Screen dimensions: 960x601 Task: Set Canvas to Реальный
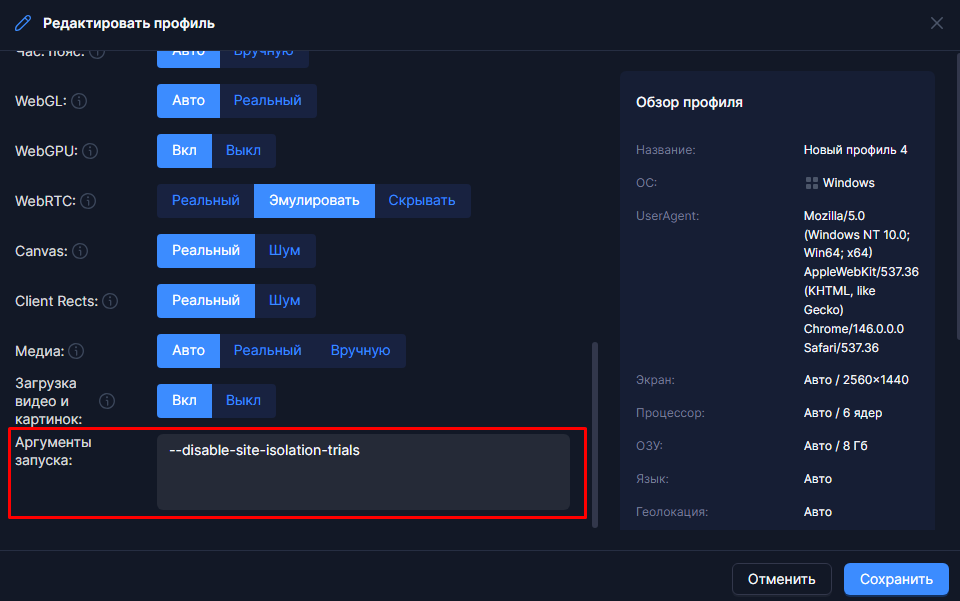(206, 251)
